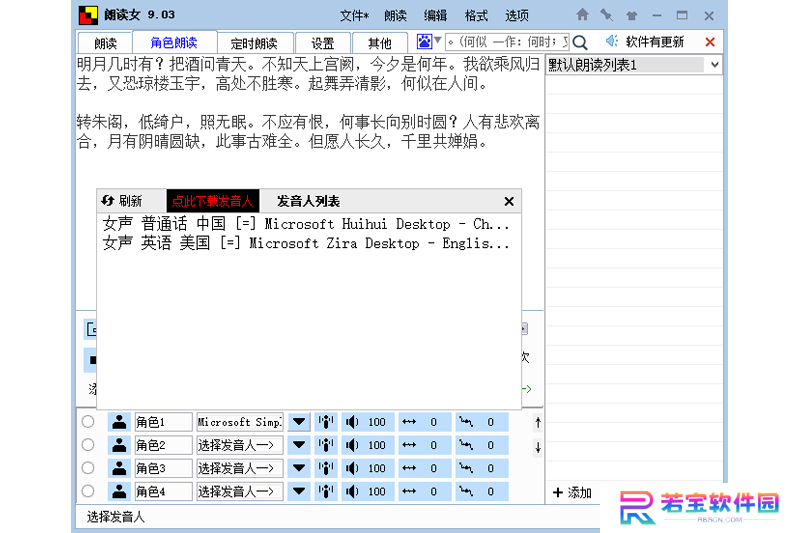Expand the search engine selector arrow
Image resolution: width=800 pixels, height=533 pixels.
pos(438,40)
